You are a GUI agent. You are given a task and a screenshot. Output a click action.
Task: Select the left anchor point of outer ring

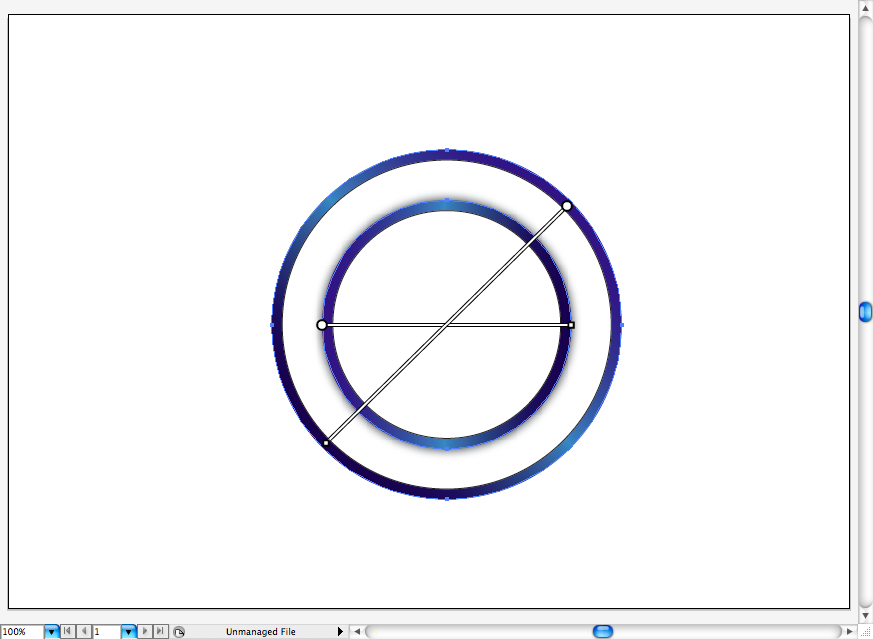click(x=272, y=325)
